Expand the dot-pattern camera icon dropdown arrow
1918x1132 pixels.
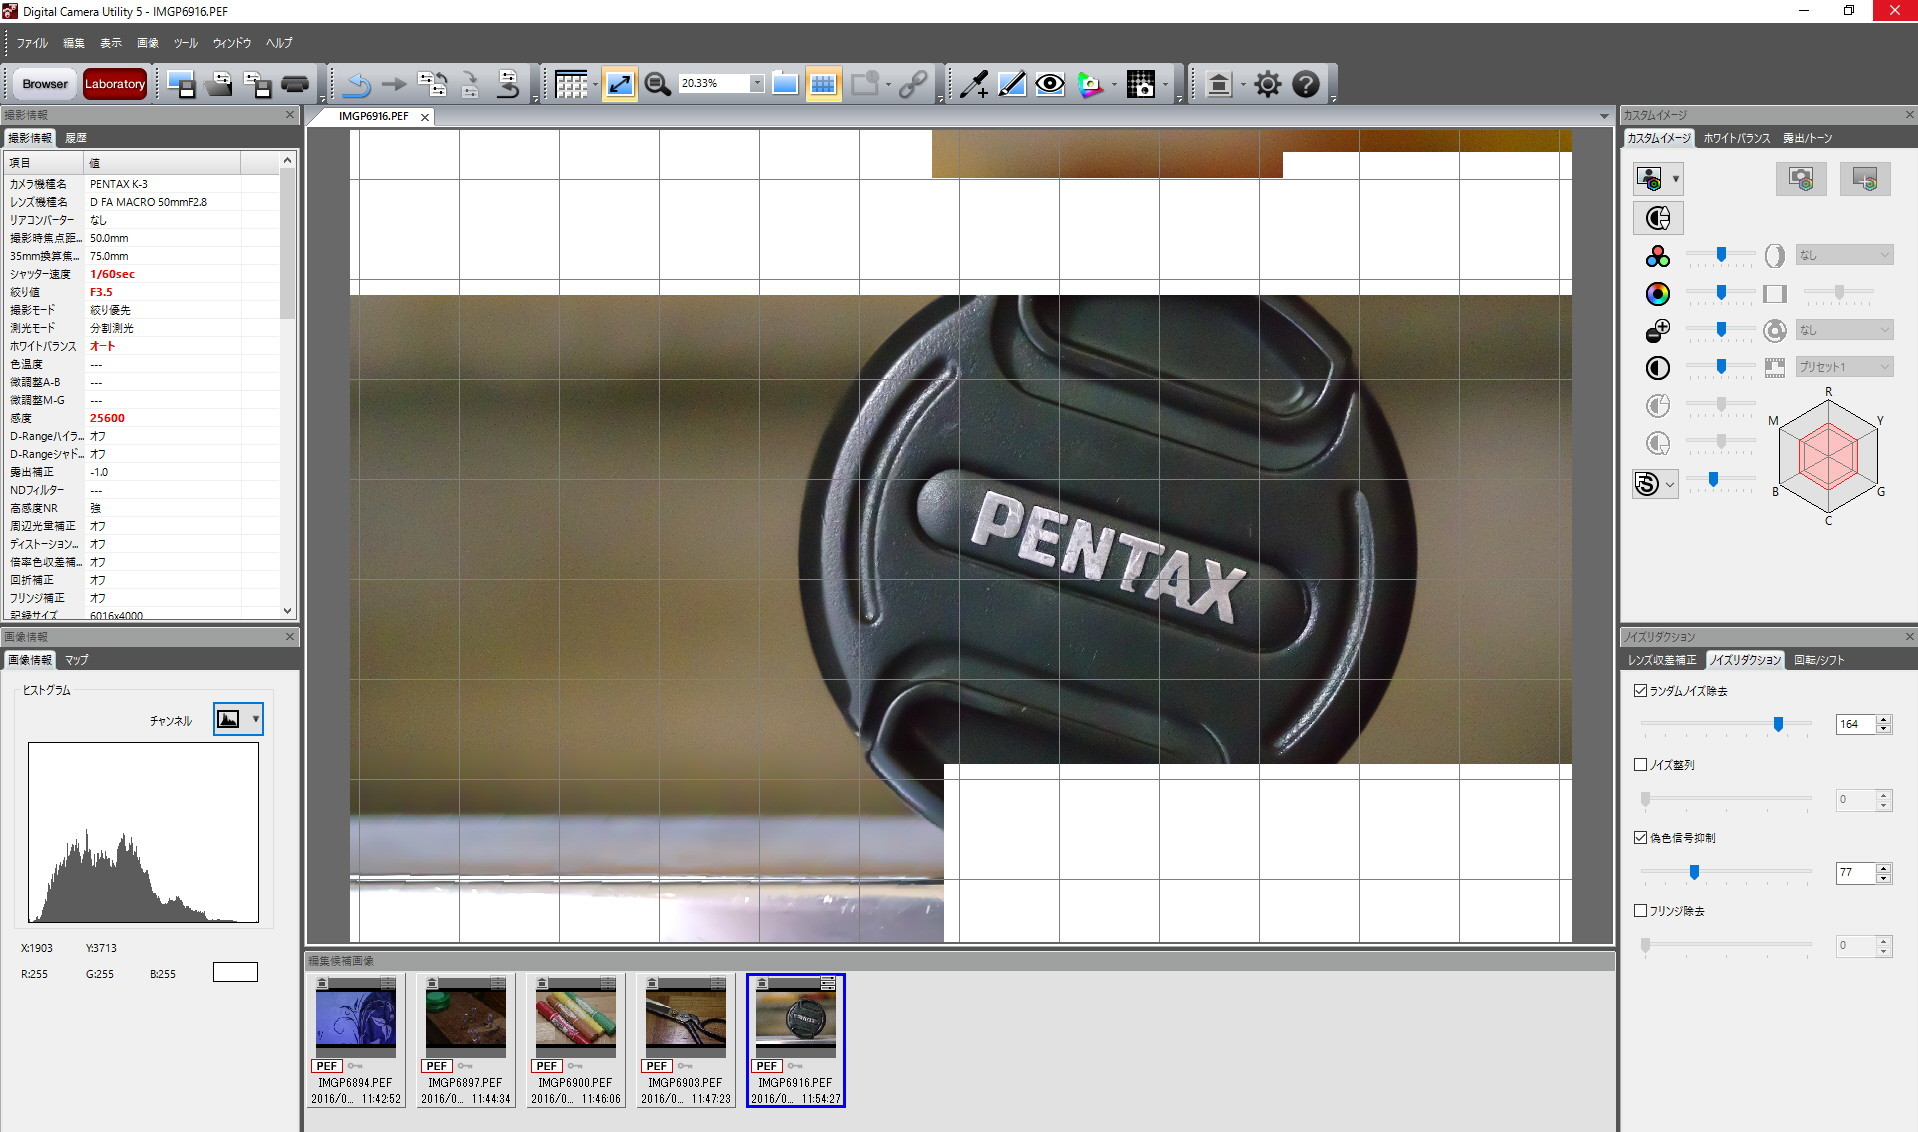pyautogui.click(x=1165, y=85)
